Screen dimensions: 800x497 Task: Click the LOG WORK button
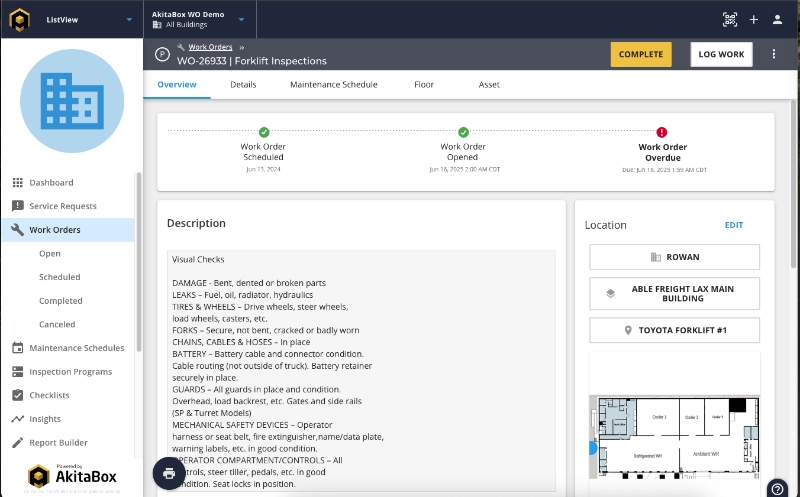coord(721,54)
